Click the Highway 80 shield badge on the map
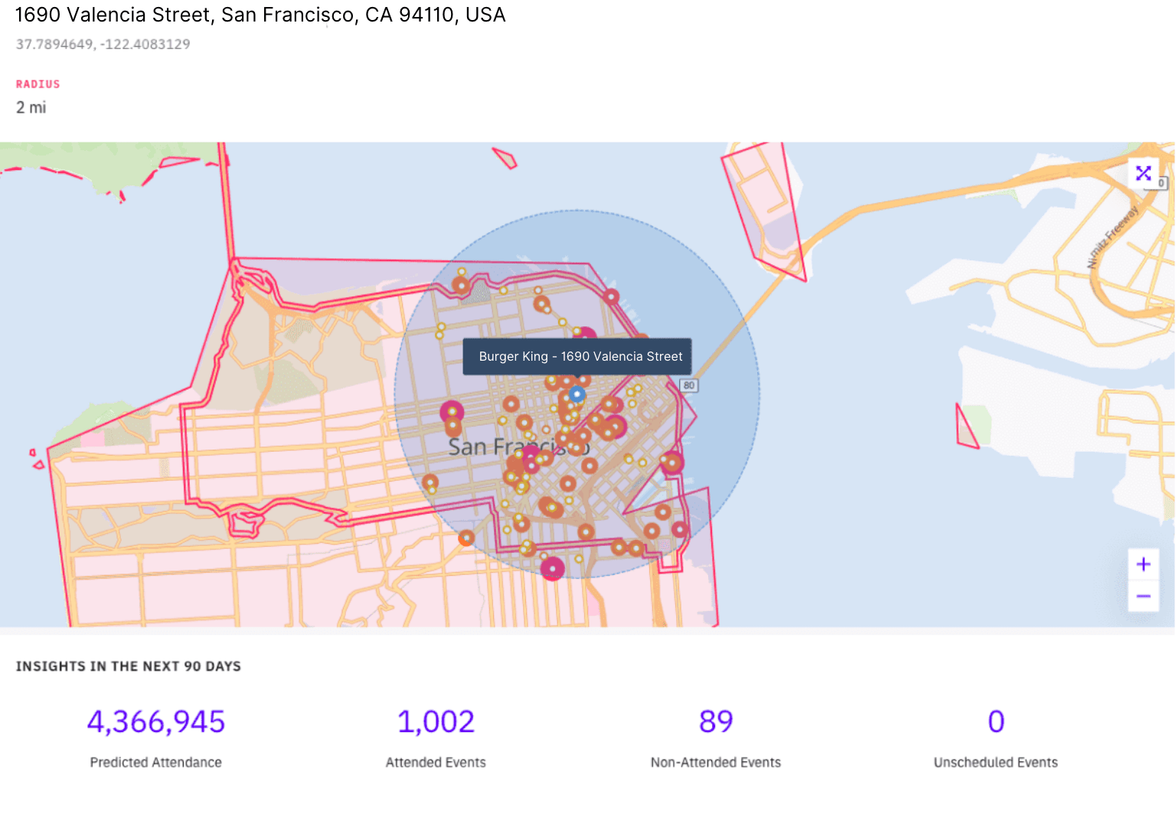 688,385
